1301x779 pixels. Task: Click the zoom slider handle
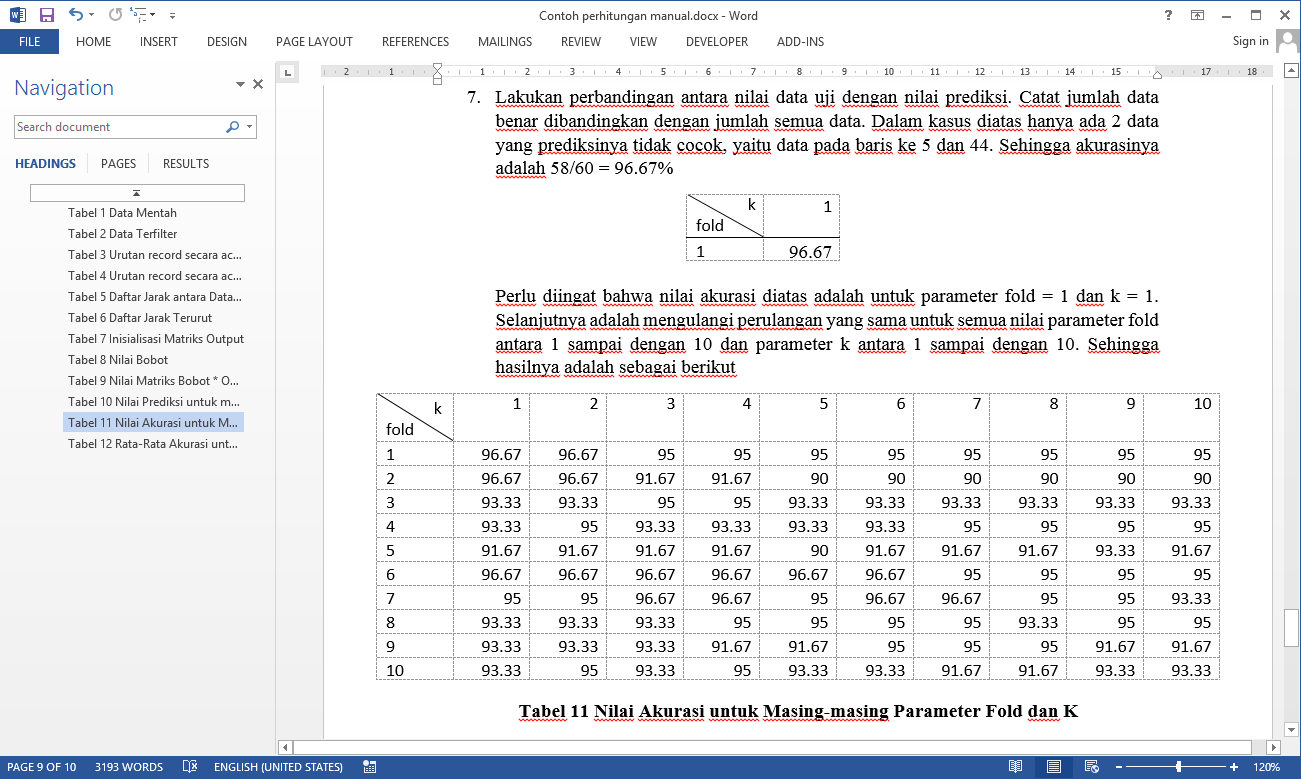(x=1178, y=767)
